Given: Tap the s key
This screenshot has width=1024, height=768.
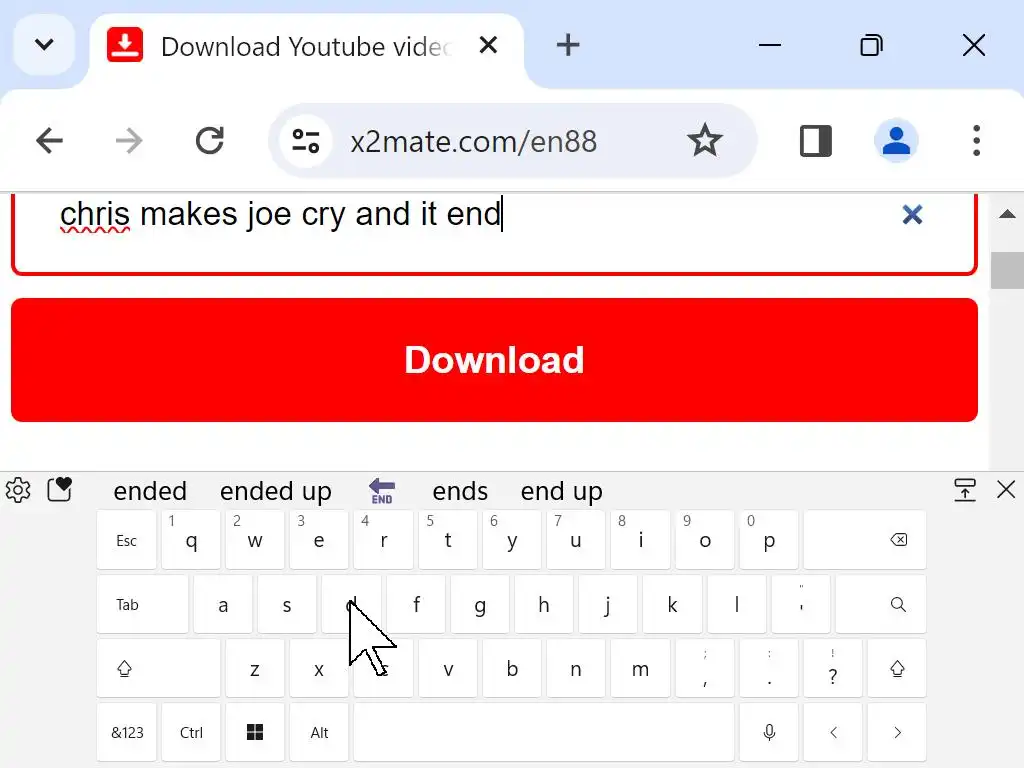Looking at the screenshot, I should (287, 605).
